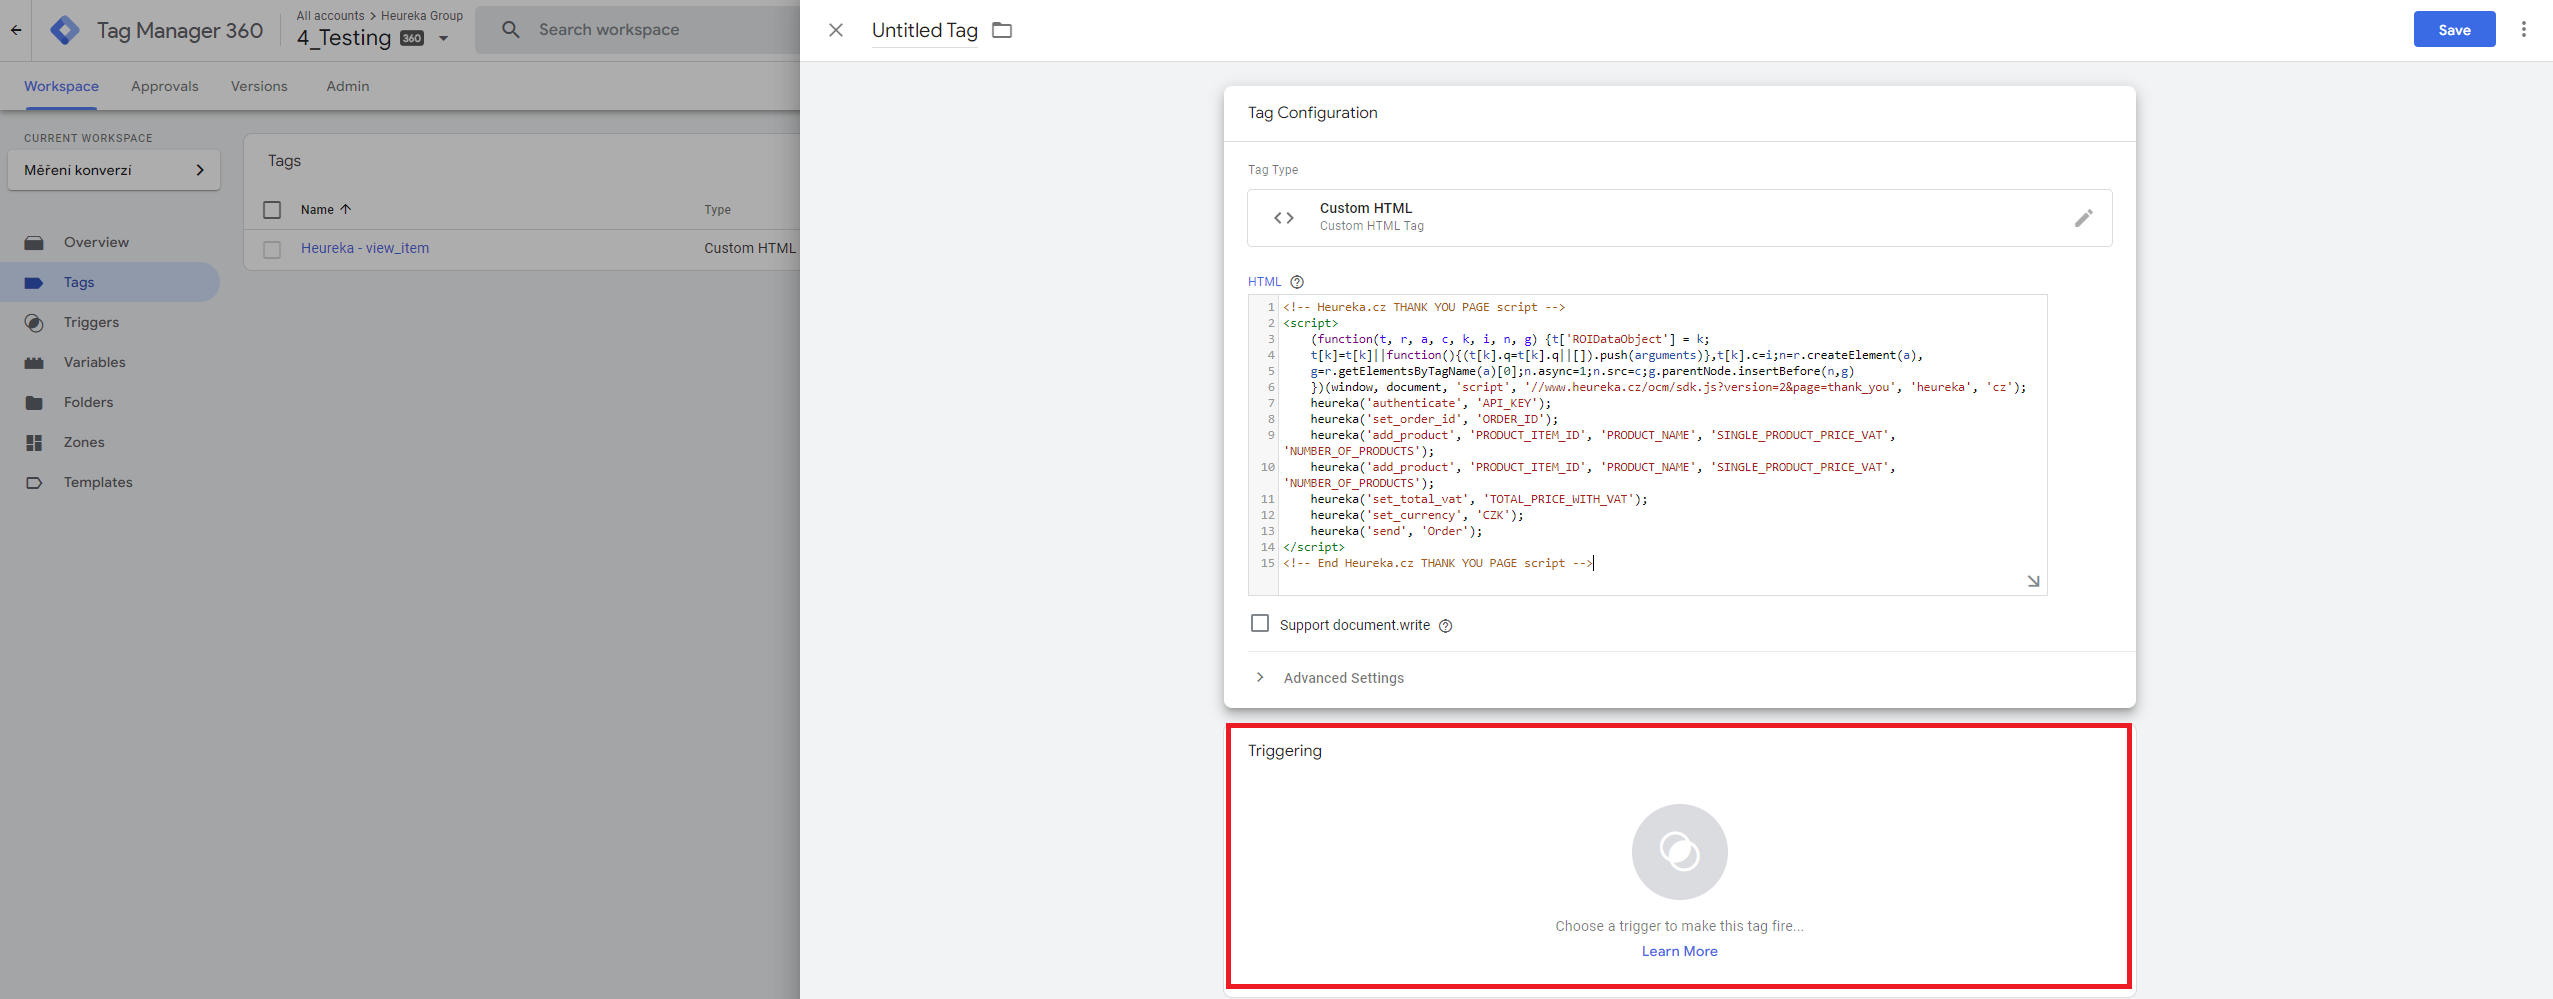2553x999 pixels.
Task: Click the All accounts breadcrumb link
Action: (x=330, y=15)
